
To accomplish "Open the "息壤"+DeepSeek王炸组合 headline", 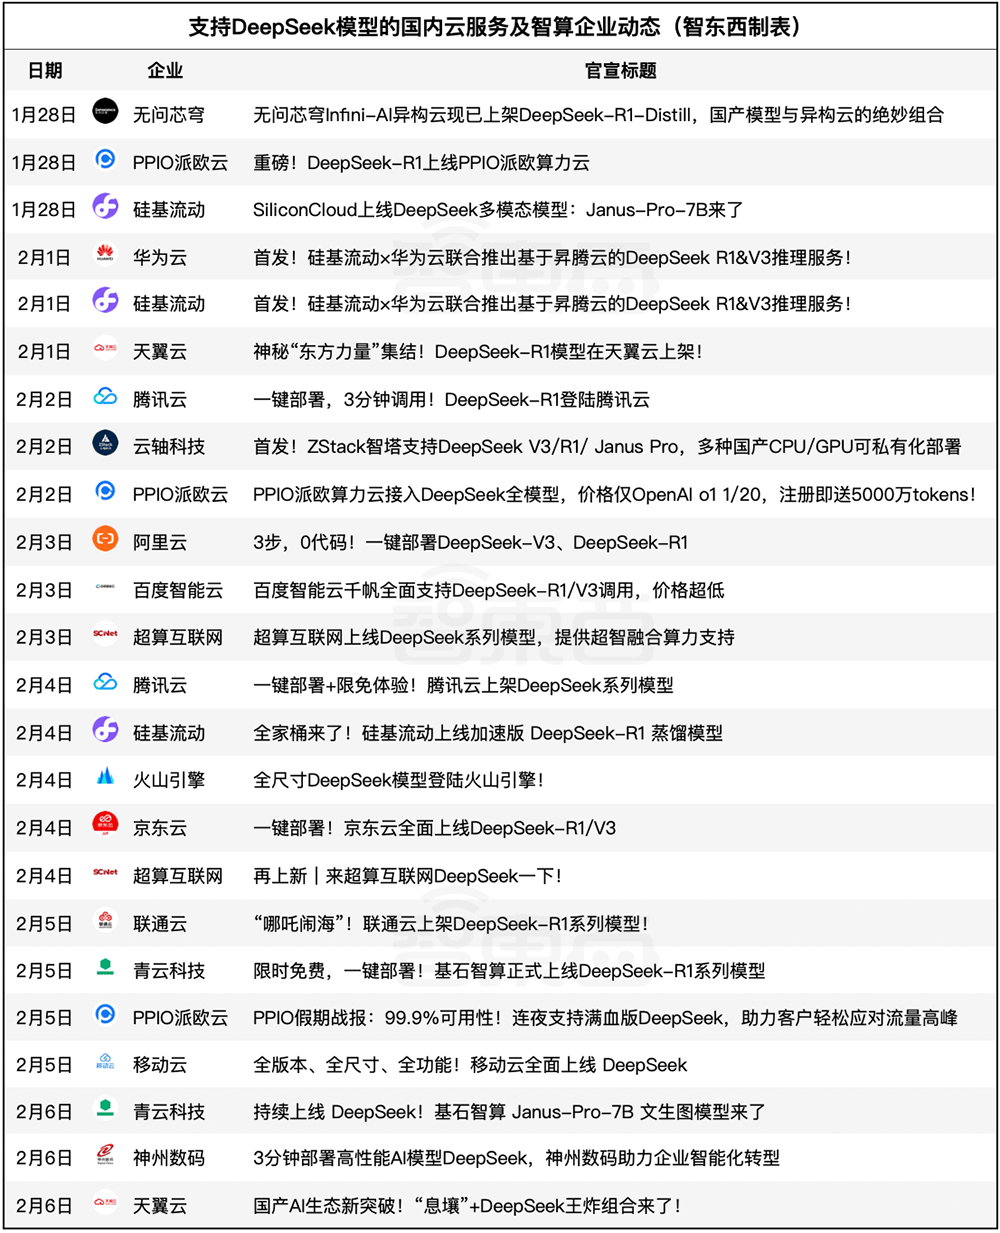I will (x=467, y=1206).
